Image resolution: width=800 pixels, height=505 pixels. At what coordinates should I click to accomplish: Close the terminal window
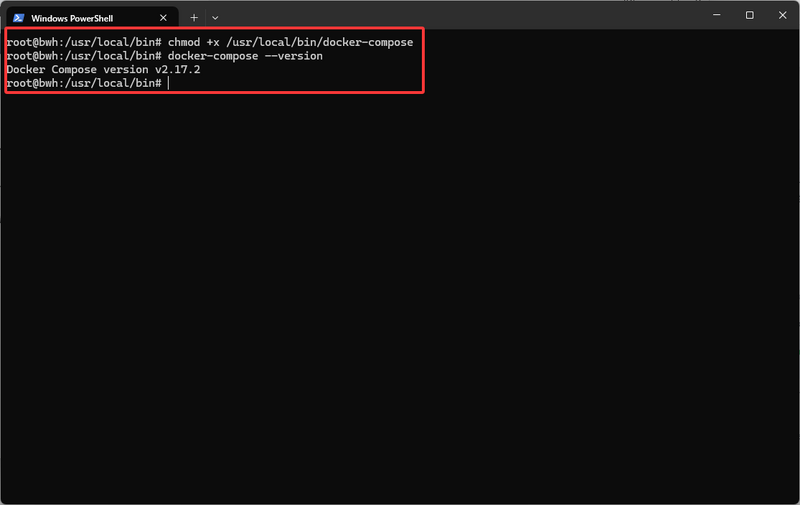click(782, 15)
